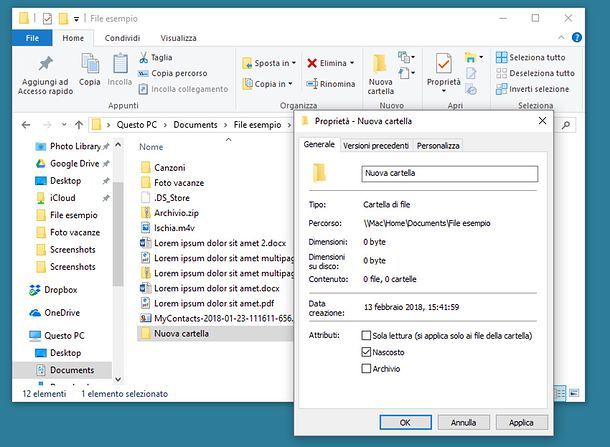610x447 pixels.
Task: Open the Copia in dropdown
Action: coord(268,84)
